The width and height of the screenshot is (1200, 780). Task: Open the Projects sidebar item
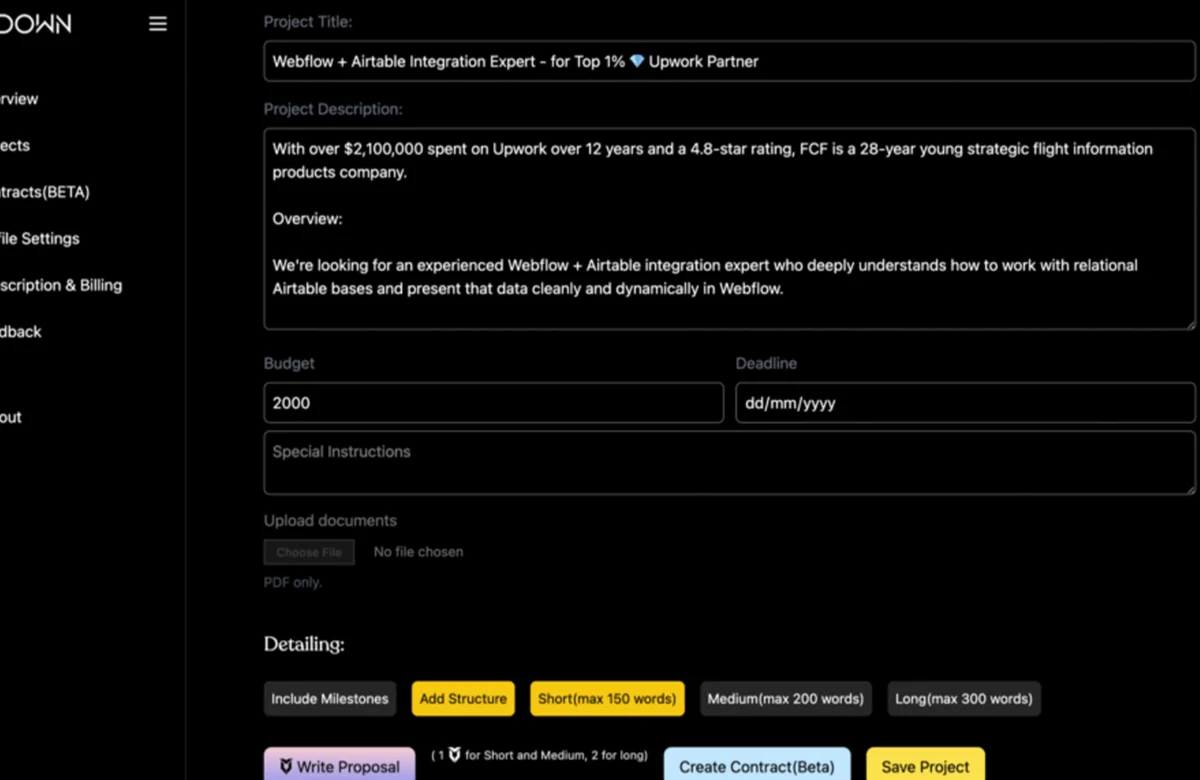coord(15,145)
